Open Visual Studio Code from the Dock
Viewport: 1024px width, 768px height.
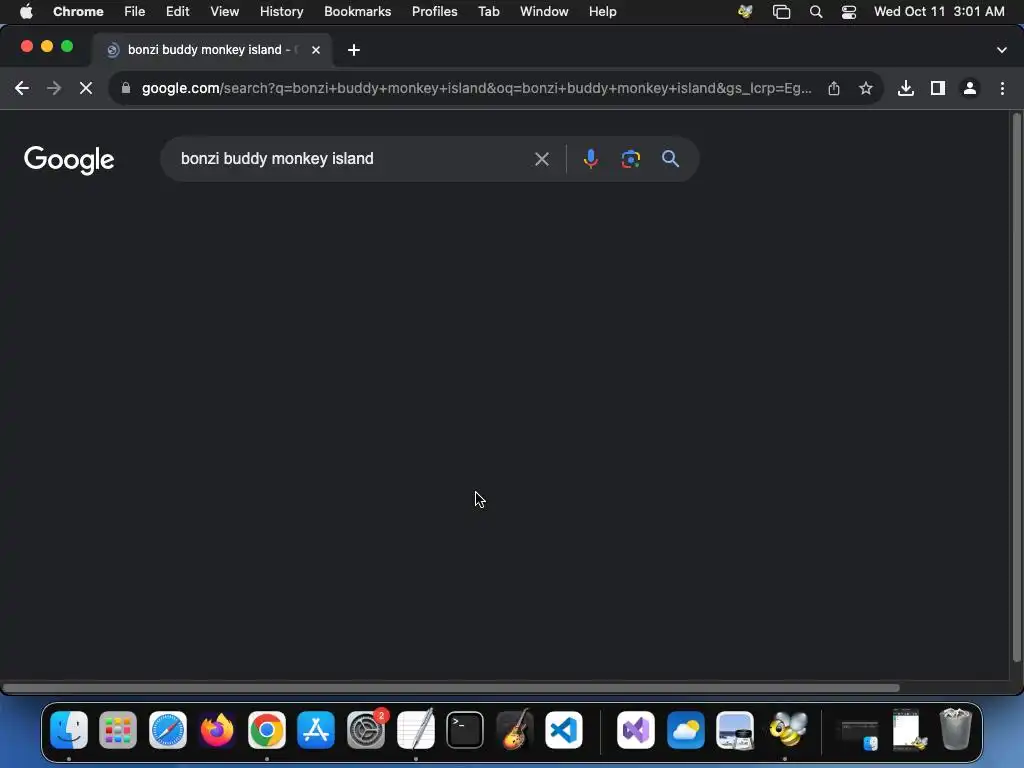coord(564,730)
